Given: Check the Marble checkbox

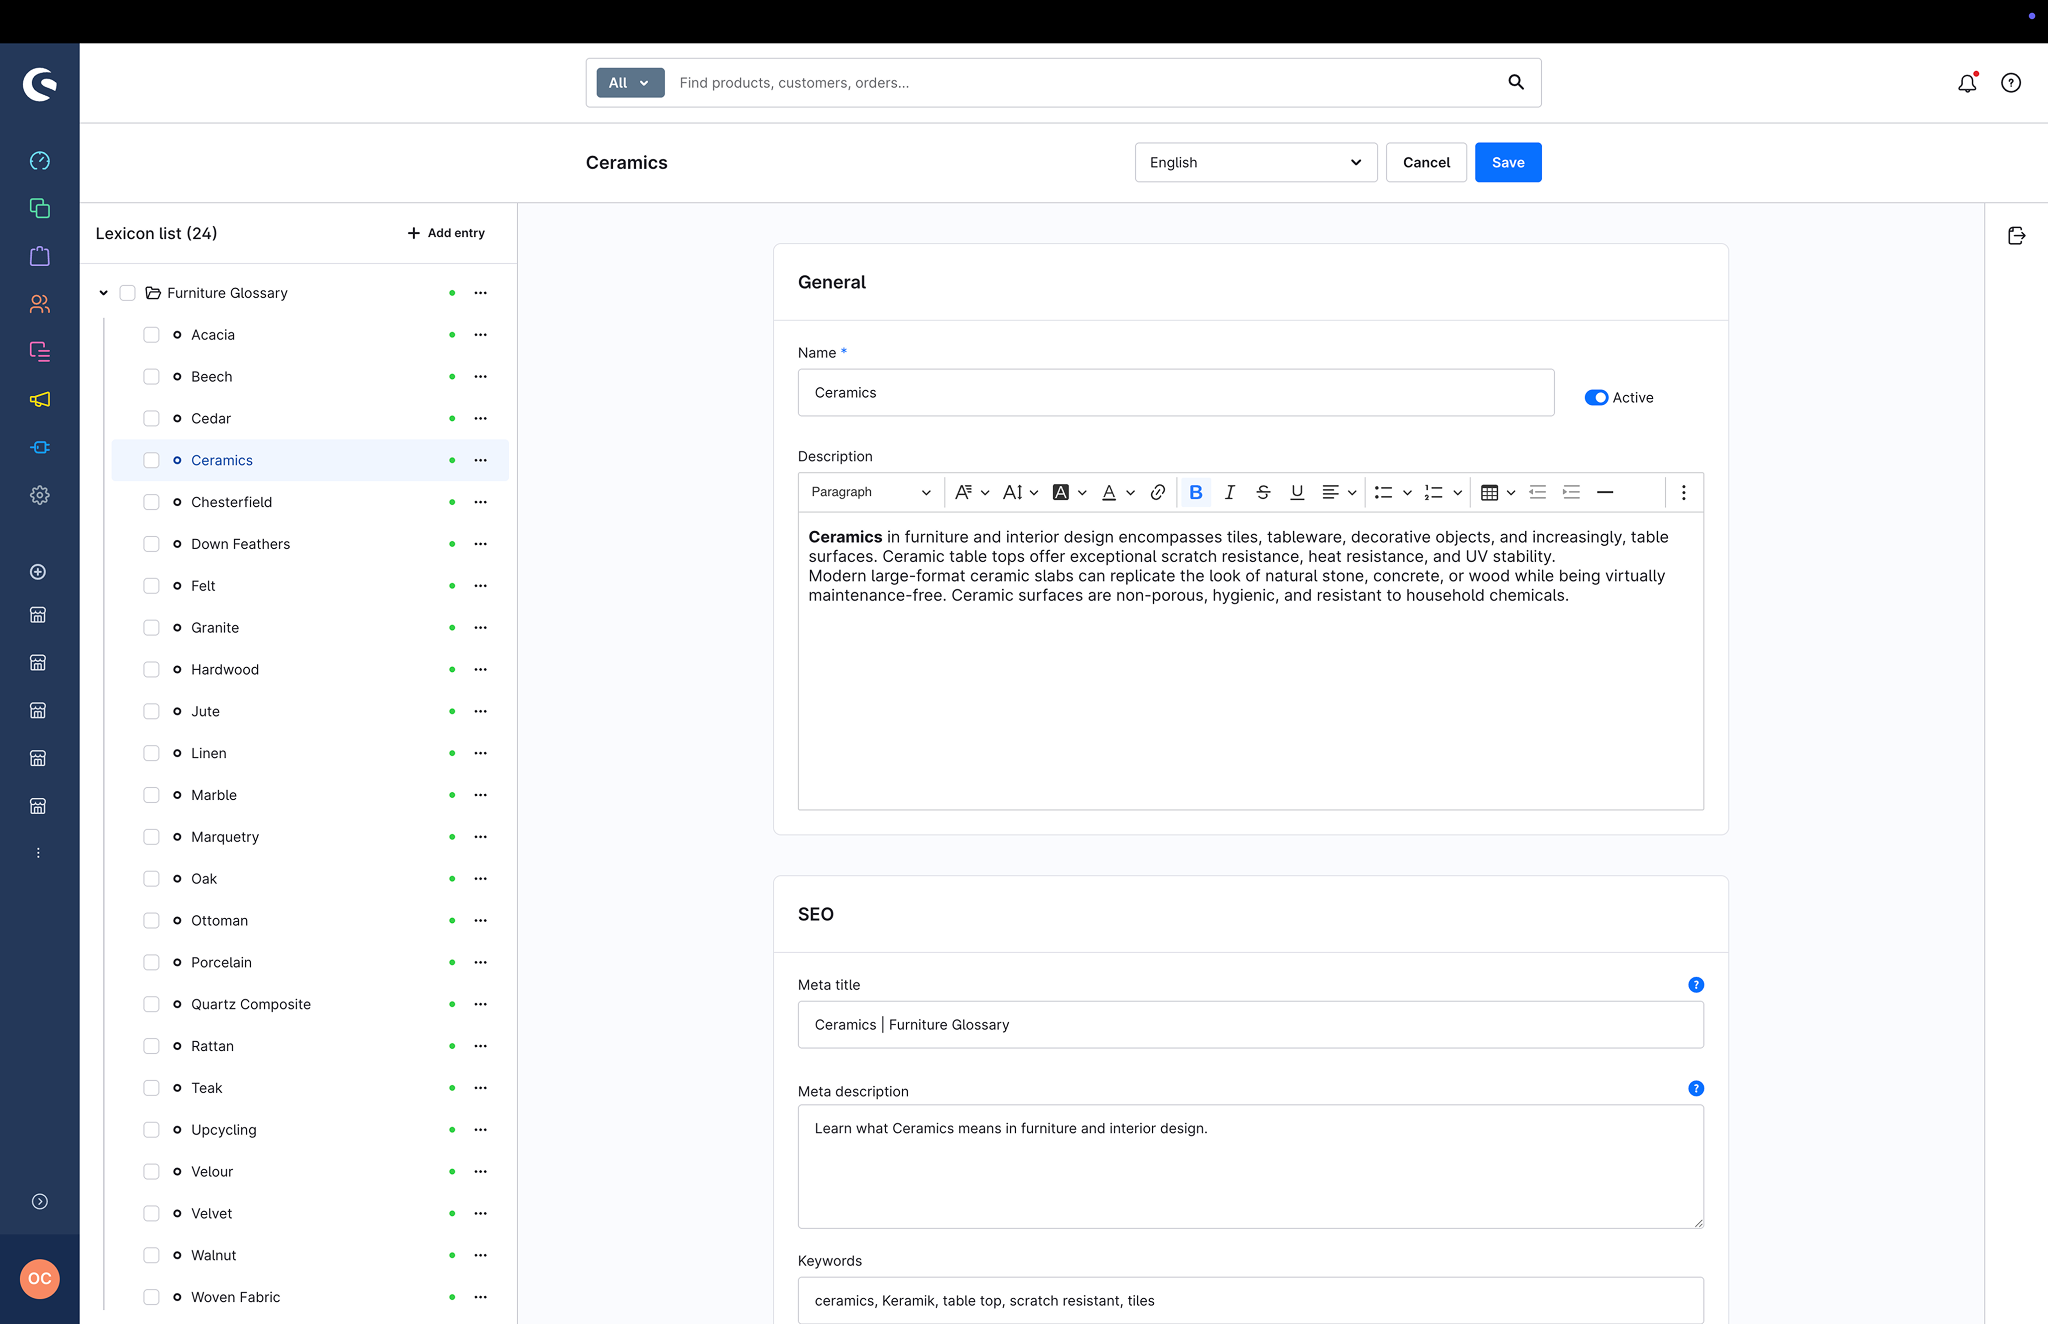Looking at the screenshot, I should click(x=151, y=795).
